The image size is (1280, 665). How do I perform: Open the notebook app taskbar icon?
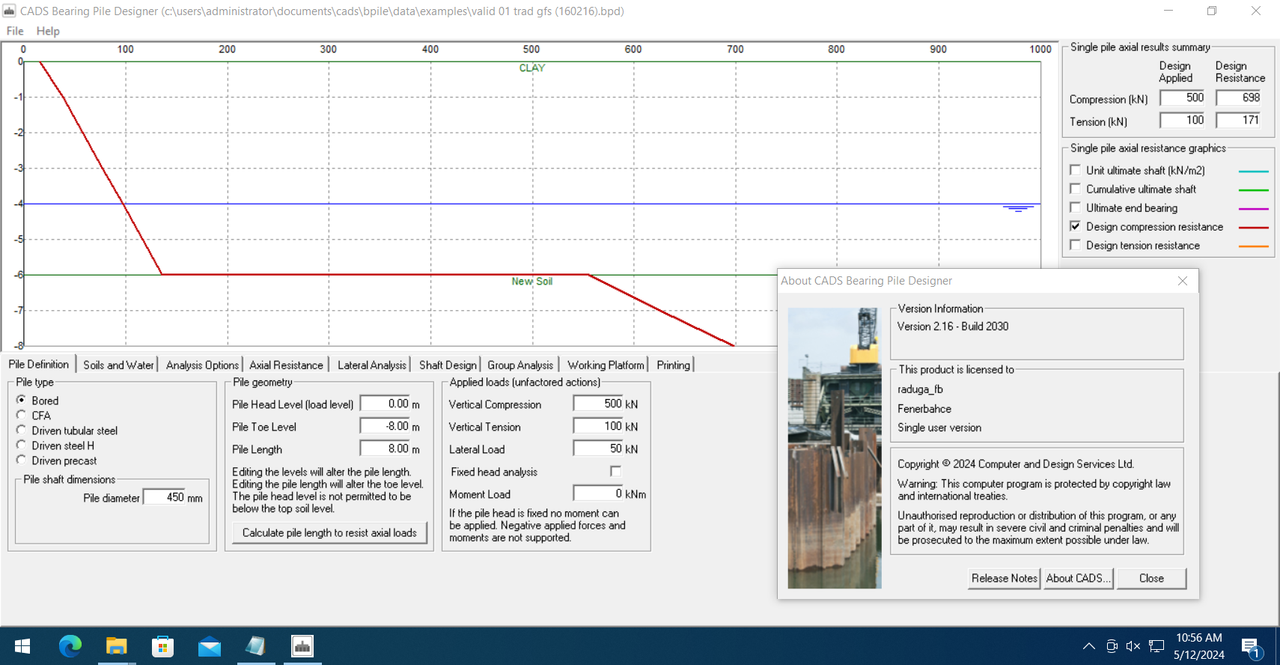(x=256, y=646)
